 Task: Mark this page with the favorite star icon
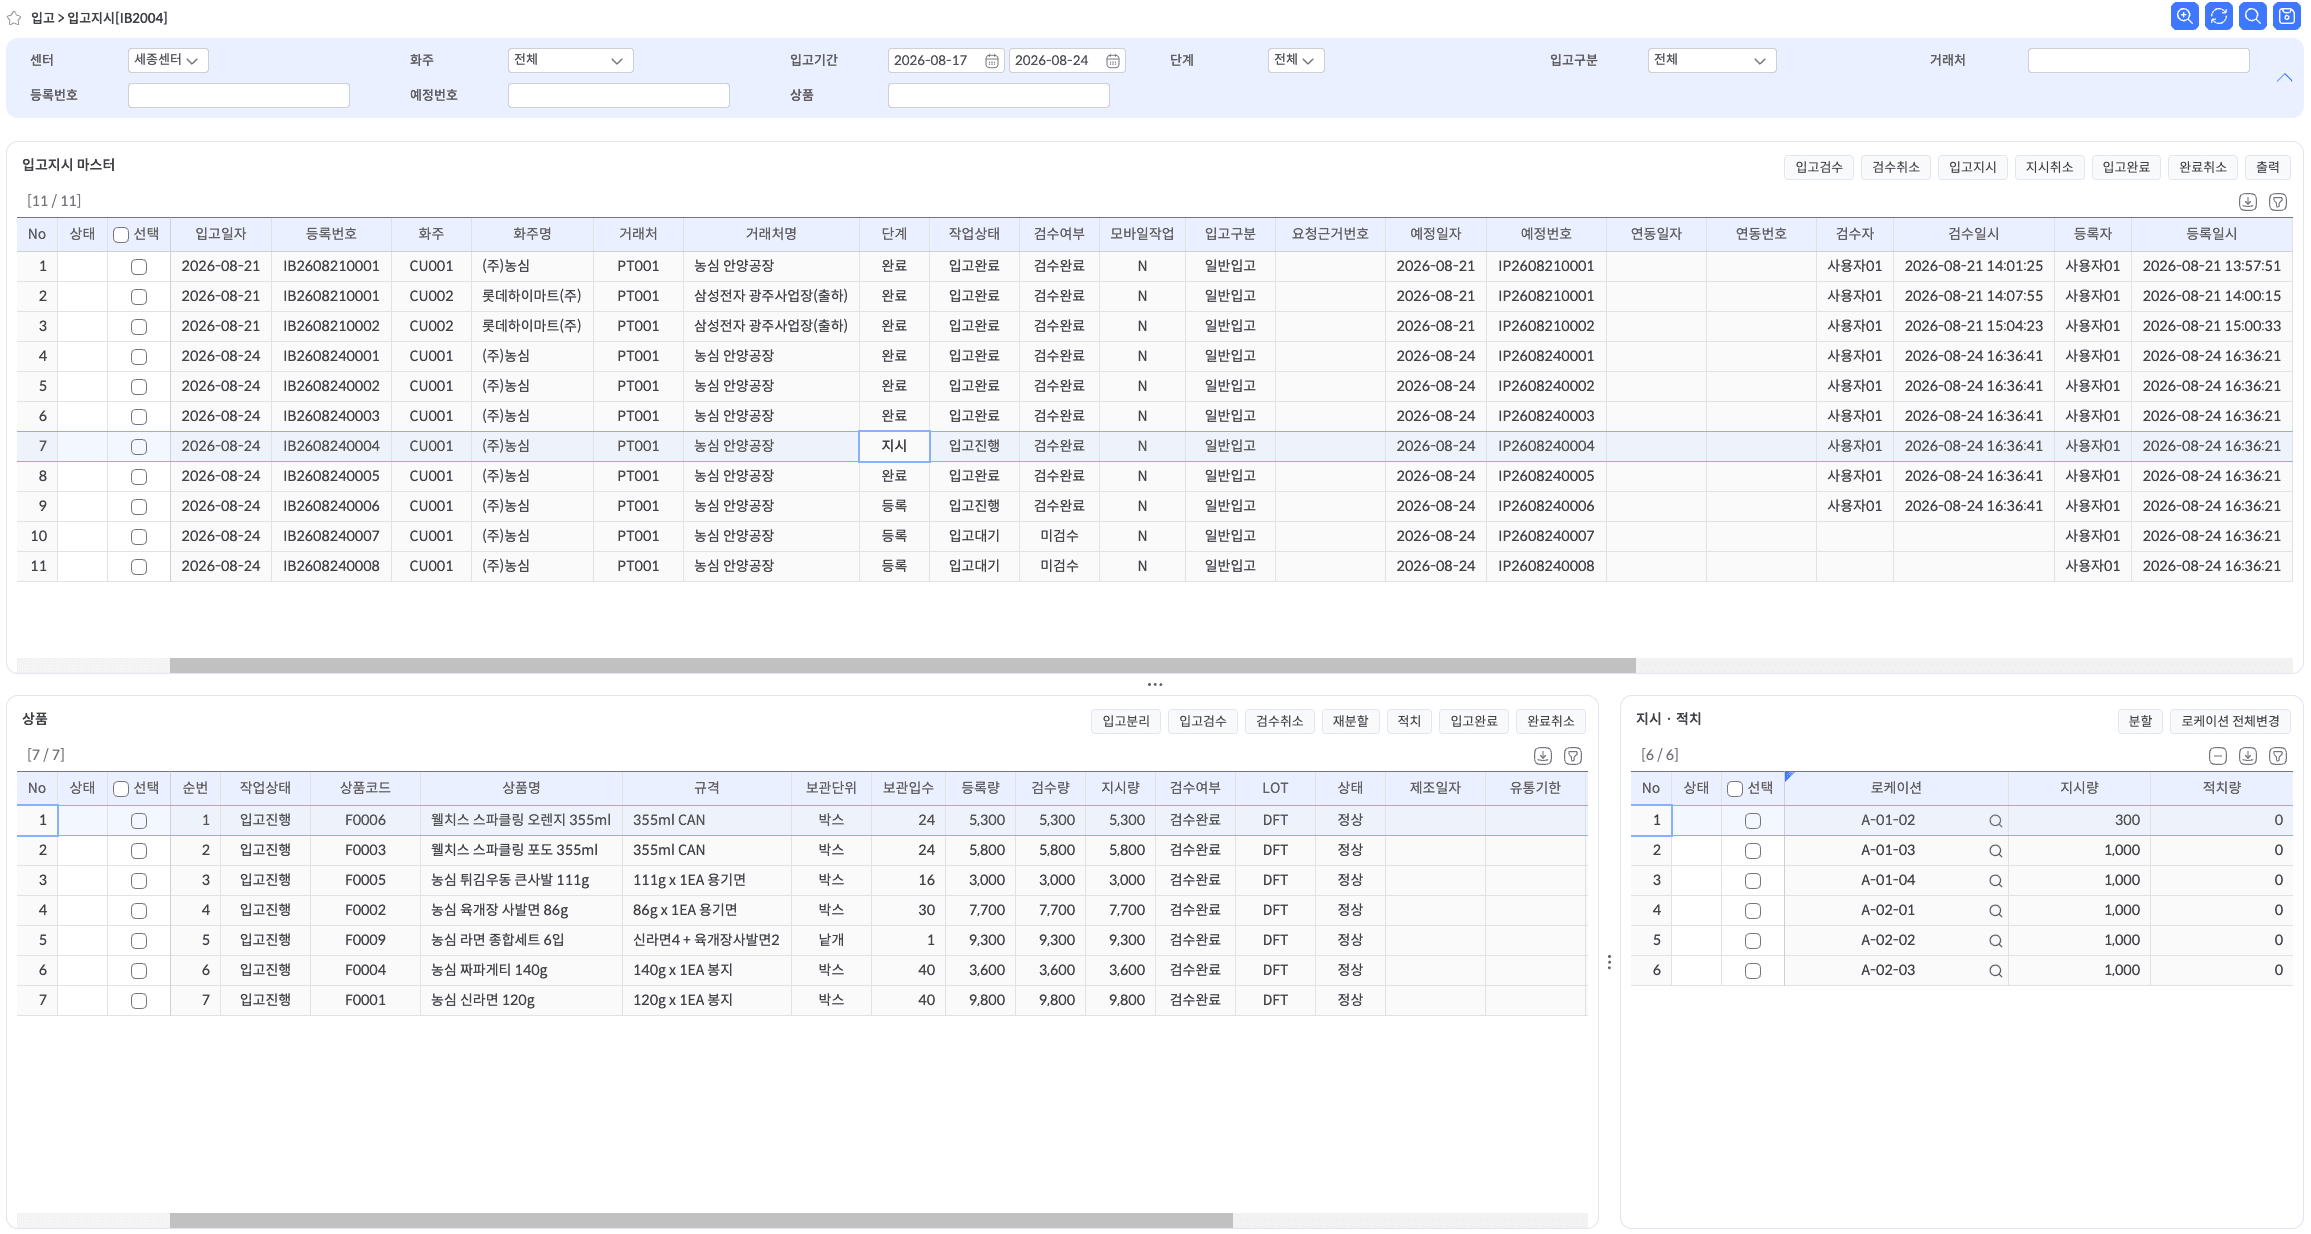[x=14, y=18]
